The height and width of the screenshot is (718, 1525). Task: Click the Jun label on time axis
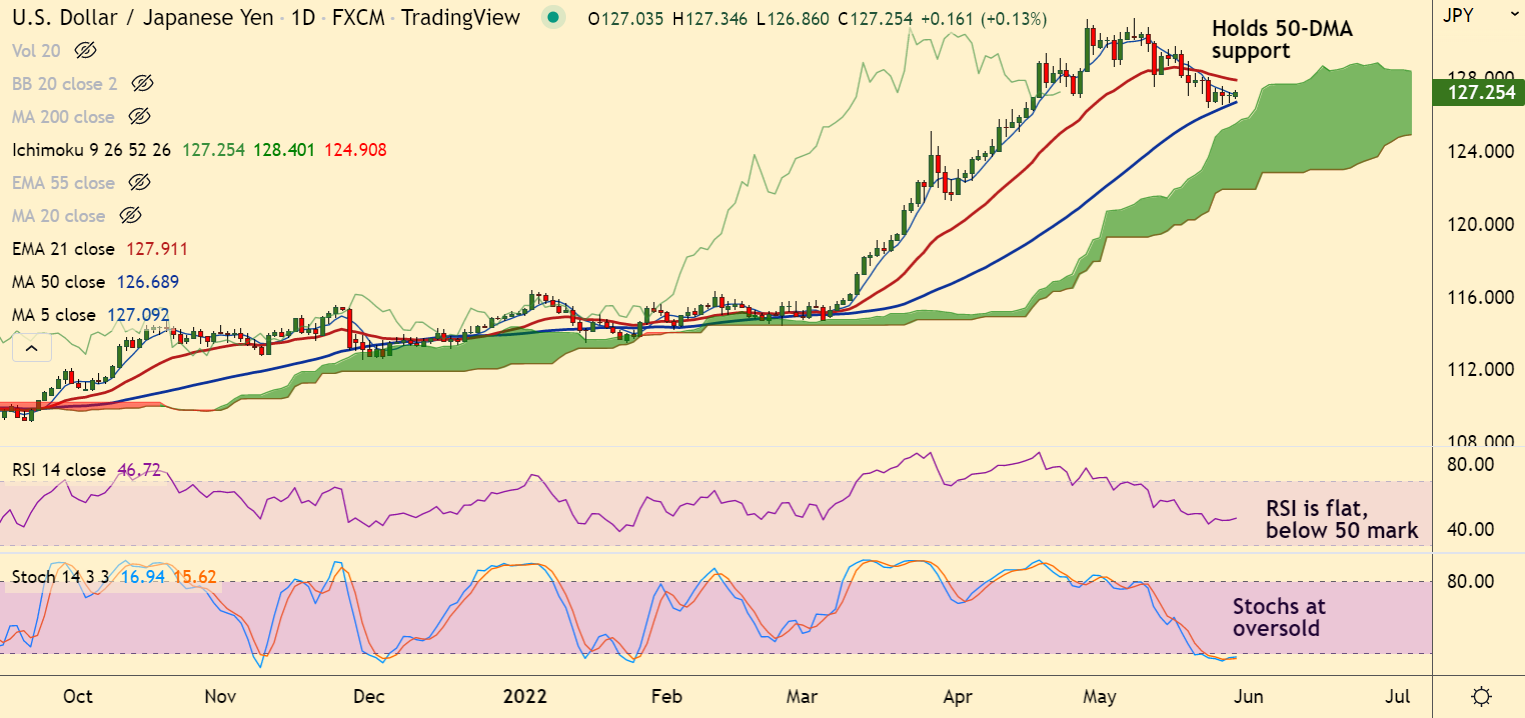pyautogui.click(x=1247, y=696)
